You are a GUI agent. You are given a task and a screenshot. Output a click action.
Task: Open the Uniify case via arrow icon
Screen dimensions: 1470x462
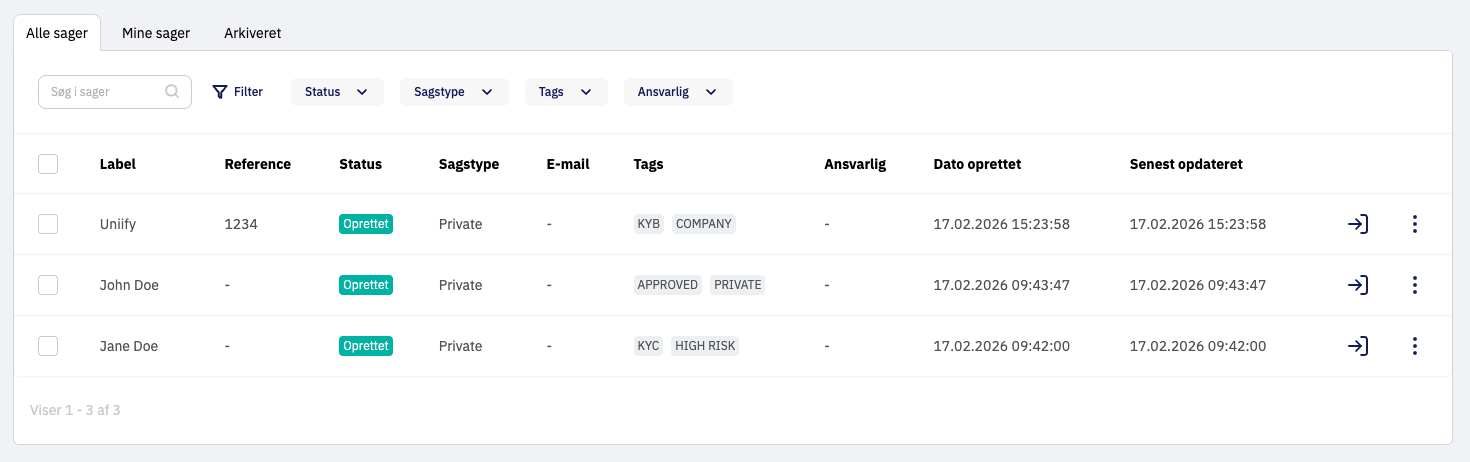(1357, 224)
